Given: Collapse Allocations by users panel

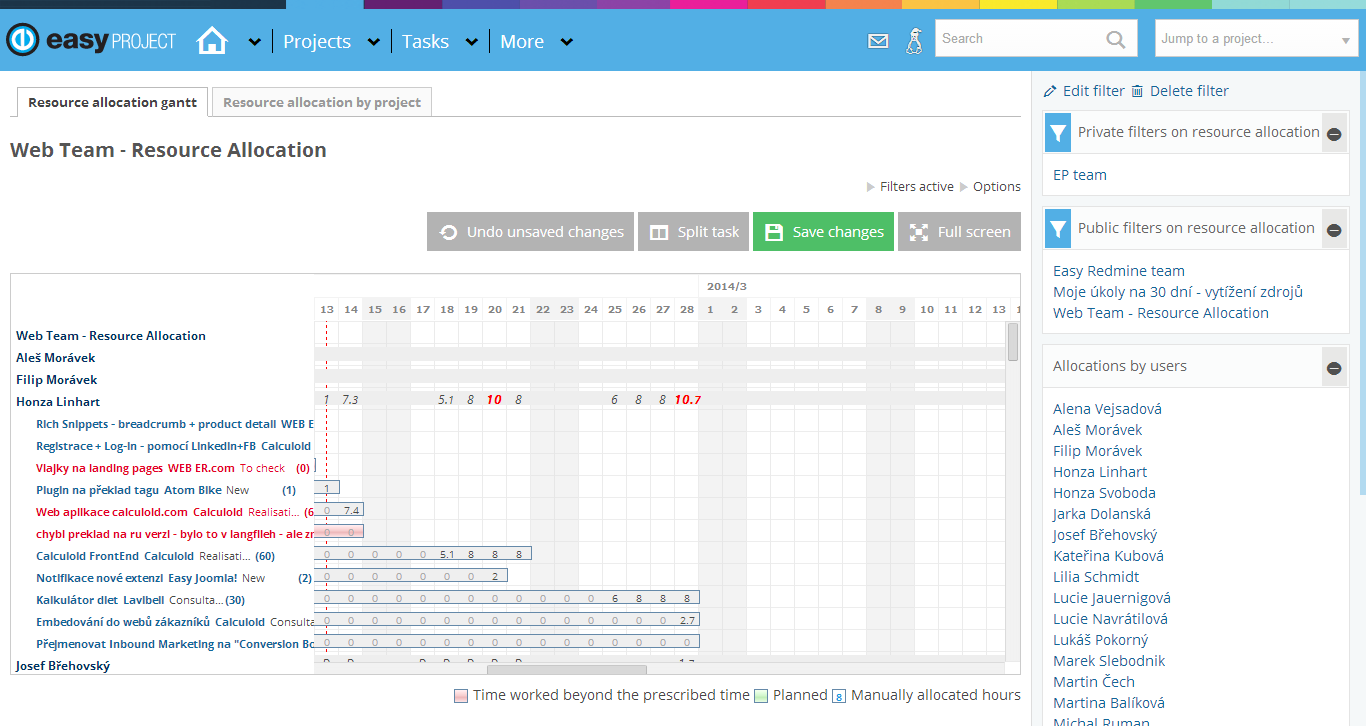Looking at the screenshot, I should coord(1334,368).
